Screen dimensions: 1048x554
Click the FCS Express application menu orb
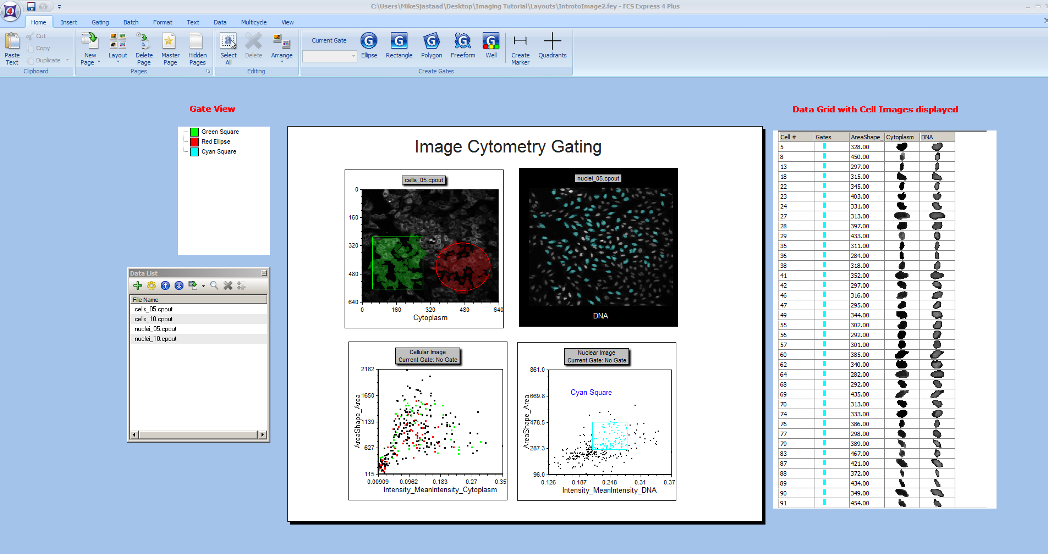click(11, 10)
